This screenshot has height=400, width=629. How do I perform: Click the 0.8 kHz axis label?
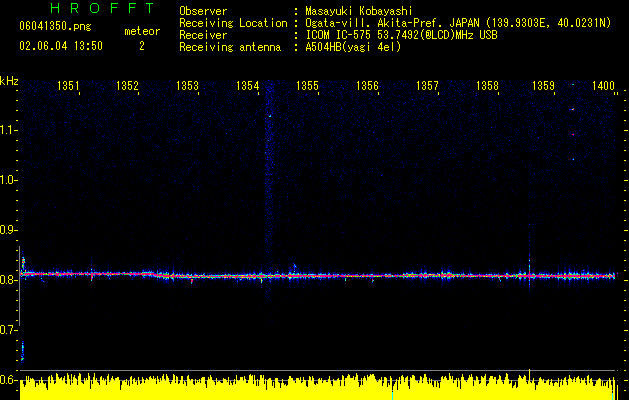(7, 280)
